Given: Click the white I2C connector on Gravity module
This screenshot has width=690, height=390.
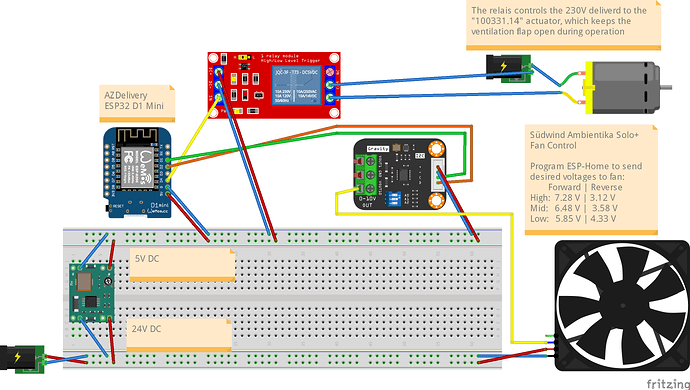Looking at the screenshot, I should 437,176.
